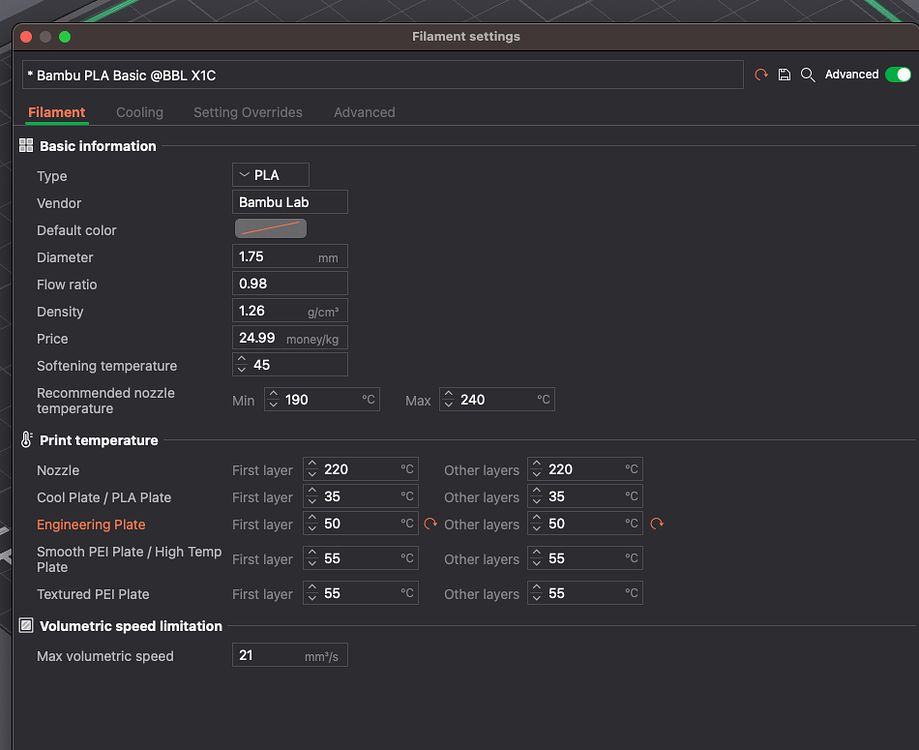This screenshot has width=919, height=750.
Task: Click Textured PEI Plate other layers value 55
Action: coord(557,594)
